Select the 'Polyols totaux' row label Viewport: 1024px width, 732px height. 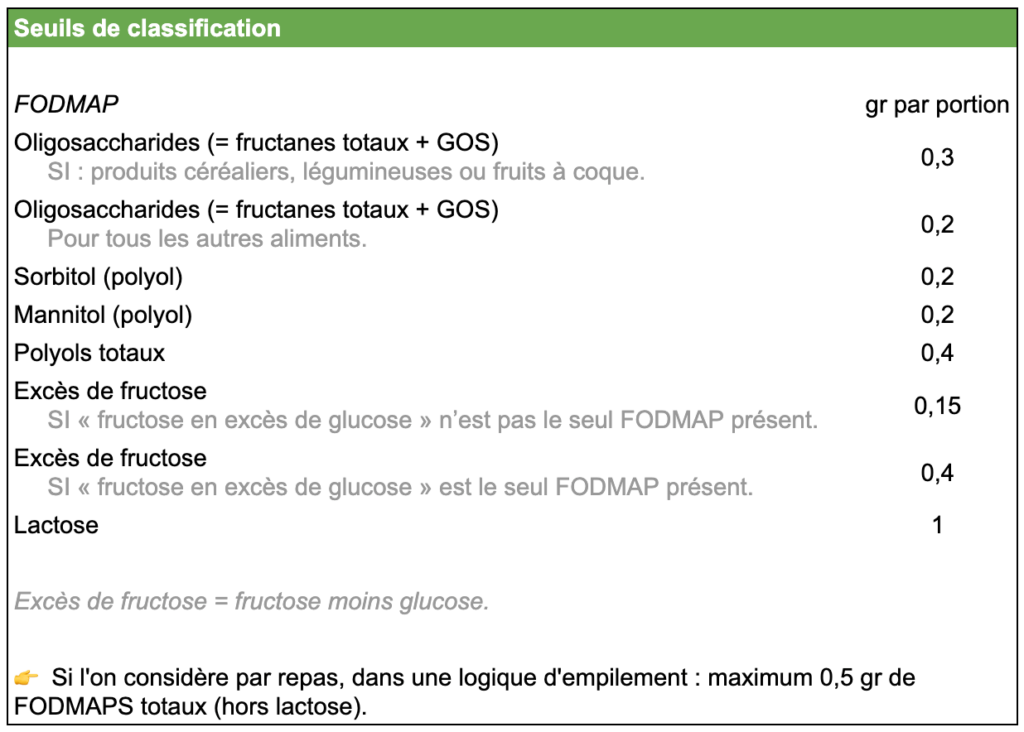(89, 353)
